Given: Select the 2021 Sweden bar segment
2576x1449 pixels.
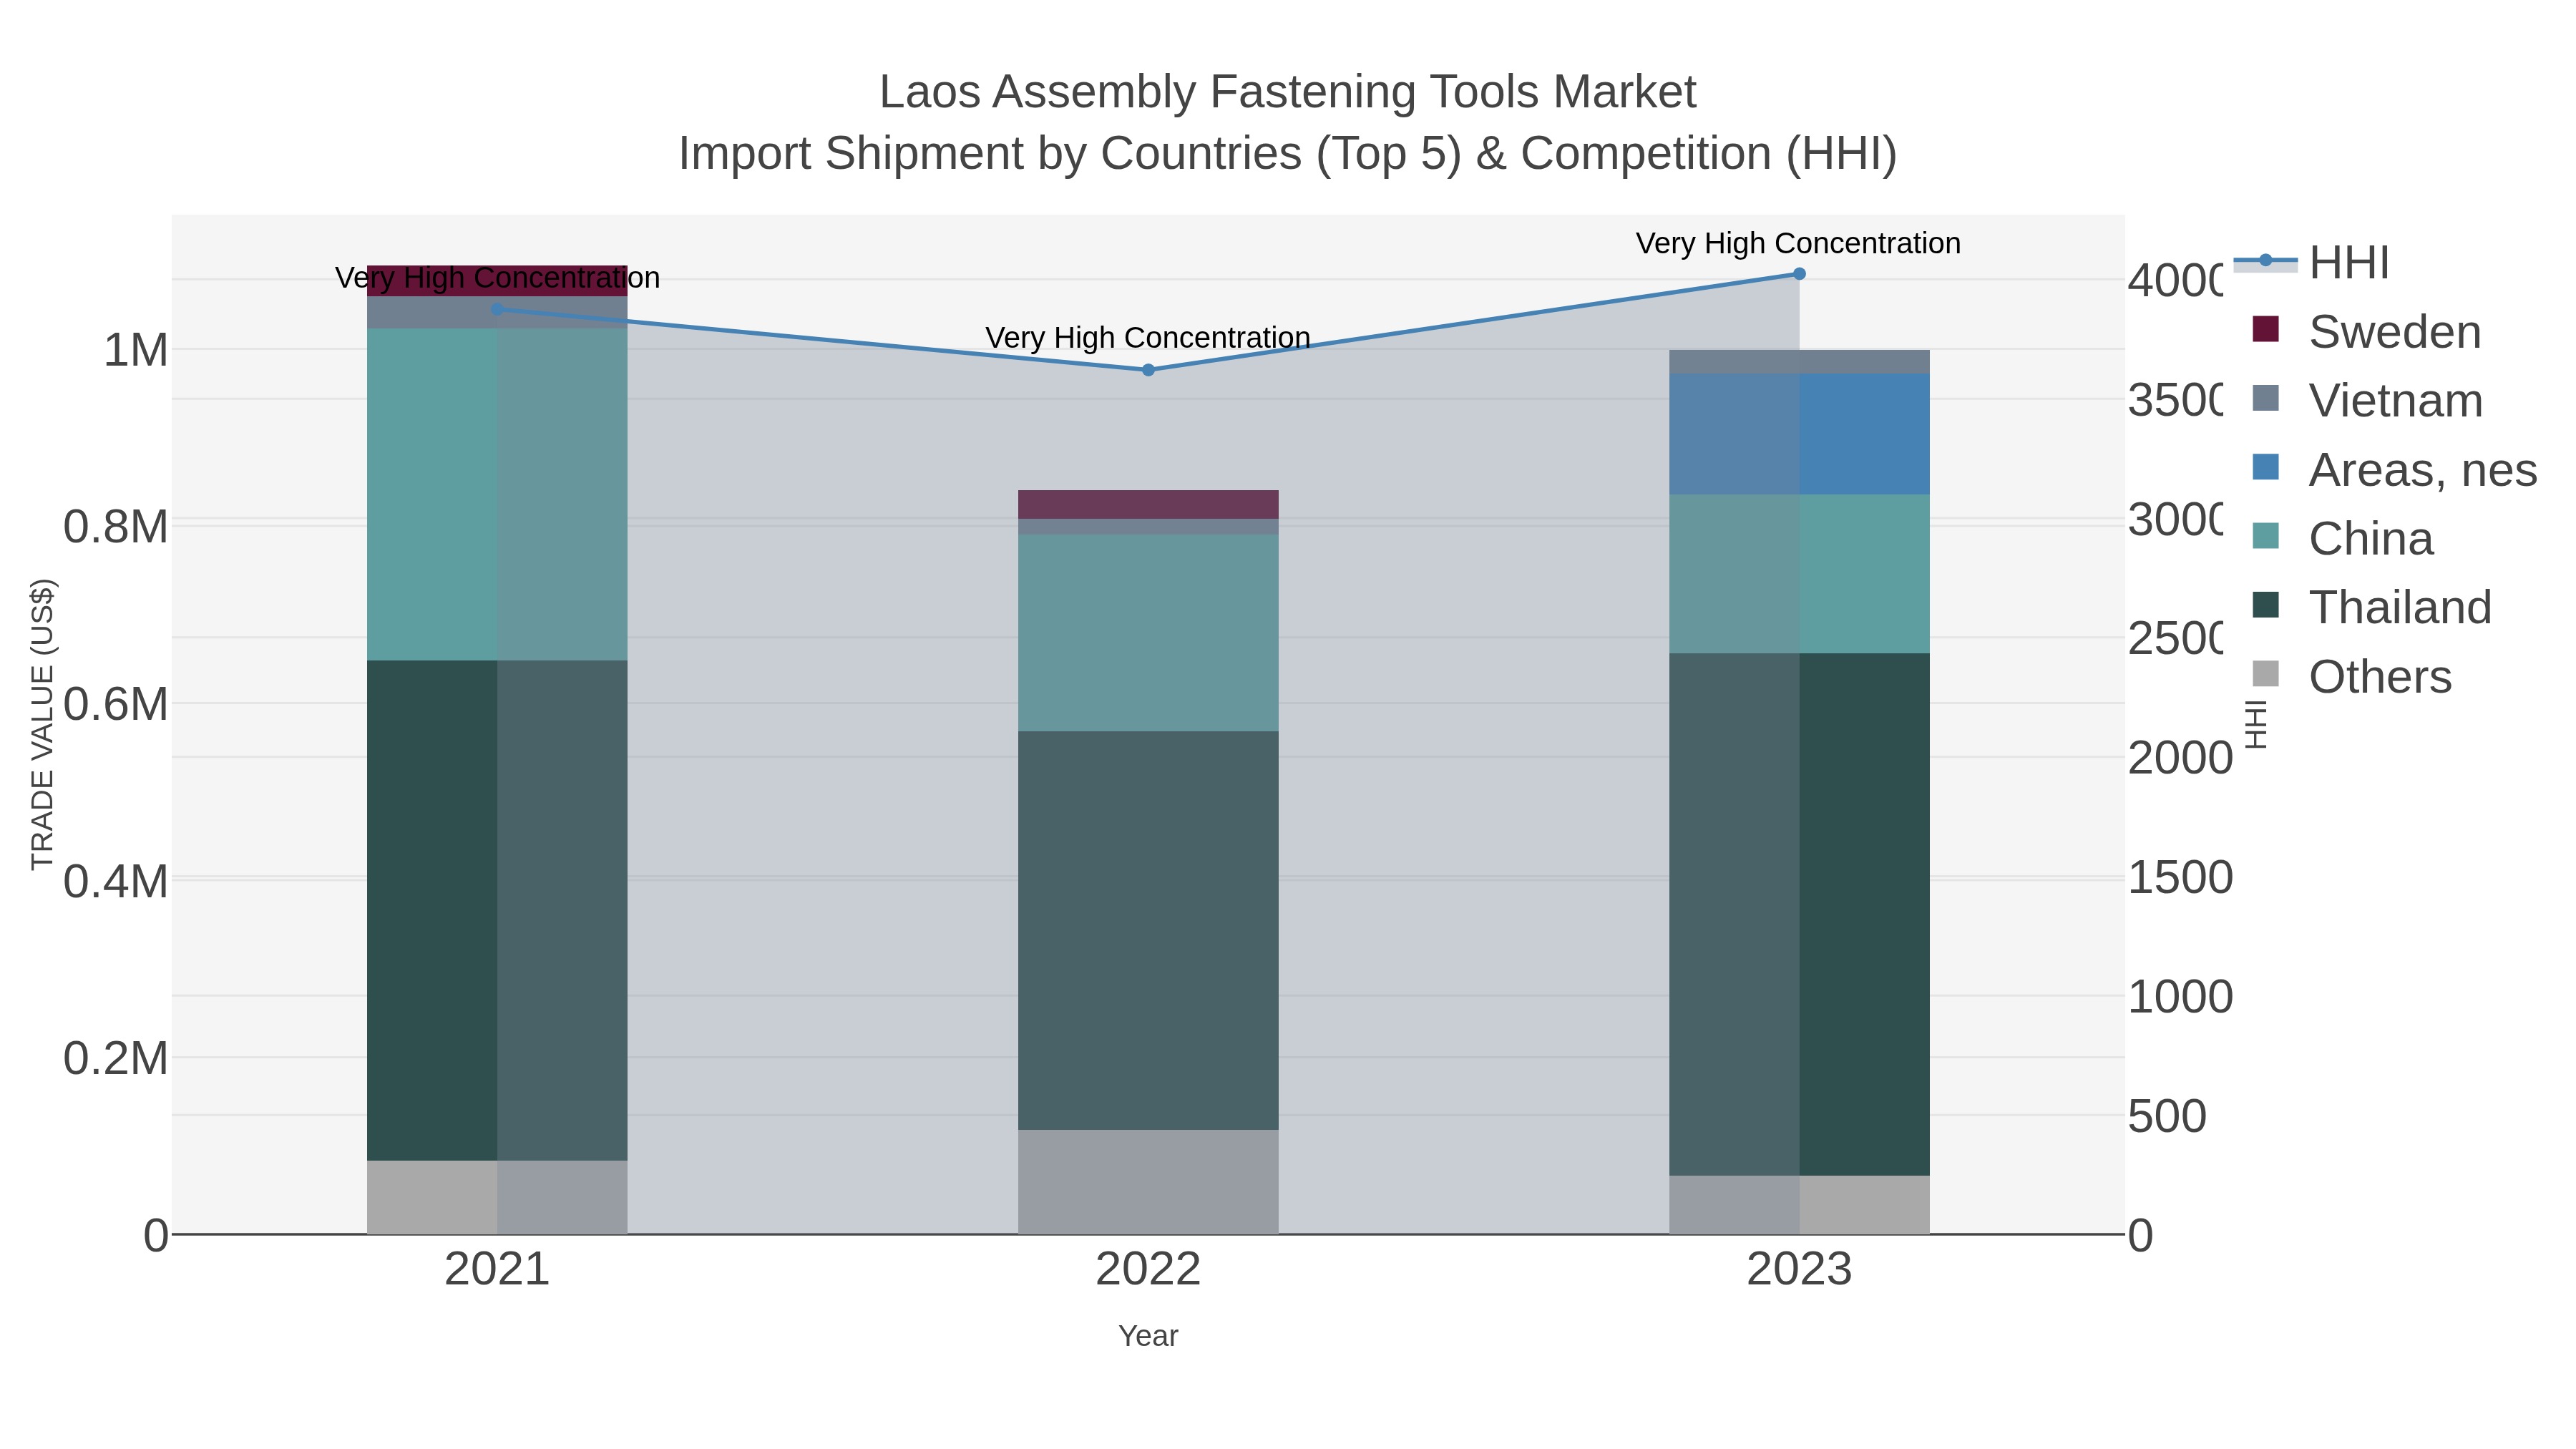Looking at the screenshot, I should coord(497,281).
